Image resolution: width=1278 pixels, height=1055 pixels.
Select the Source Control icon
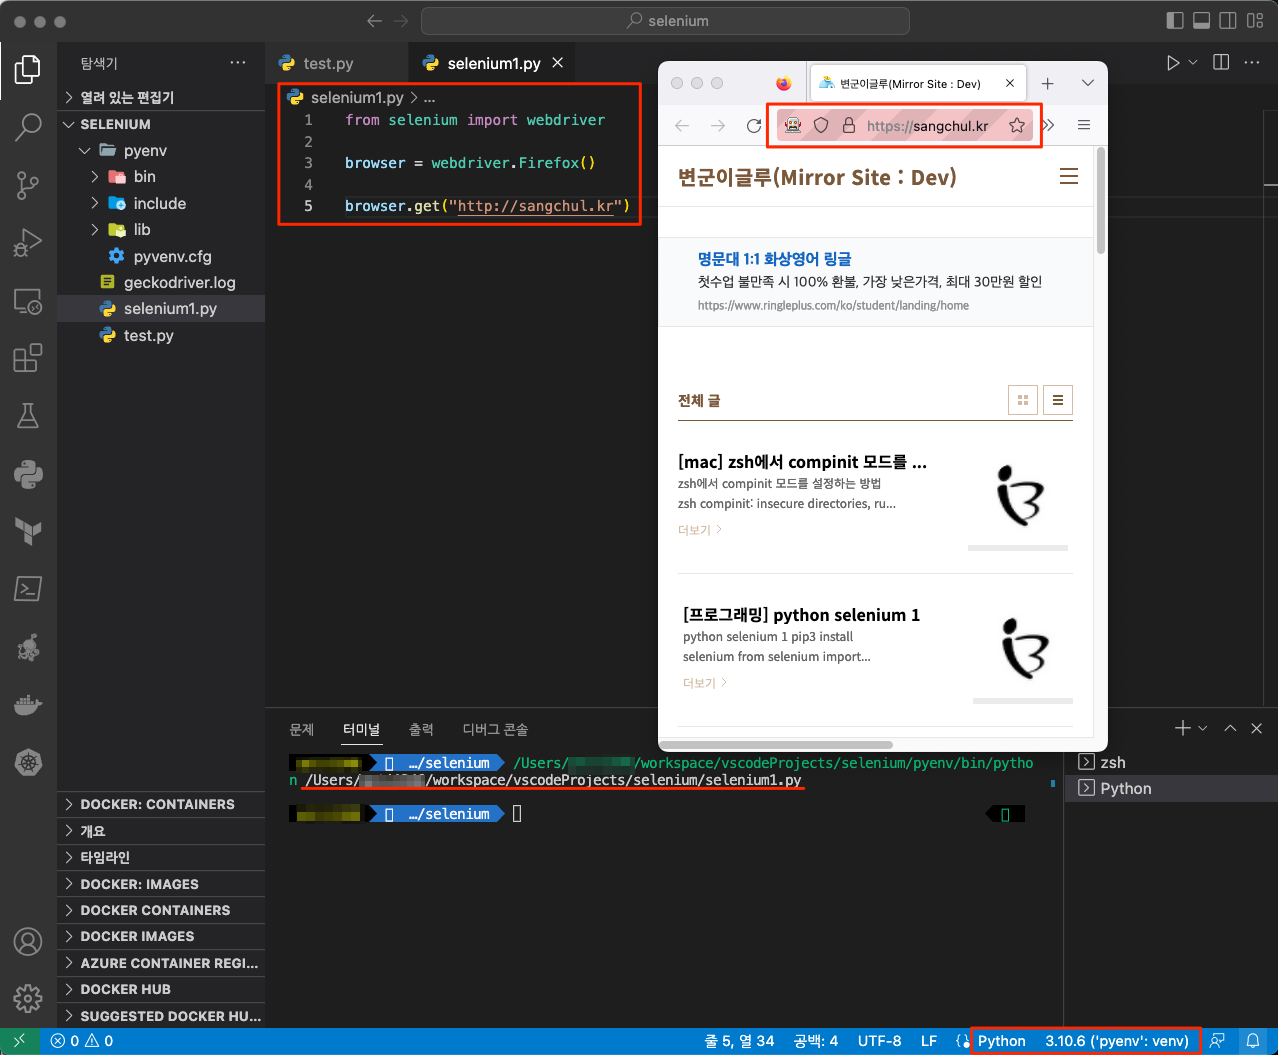point(27,185)
